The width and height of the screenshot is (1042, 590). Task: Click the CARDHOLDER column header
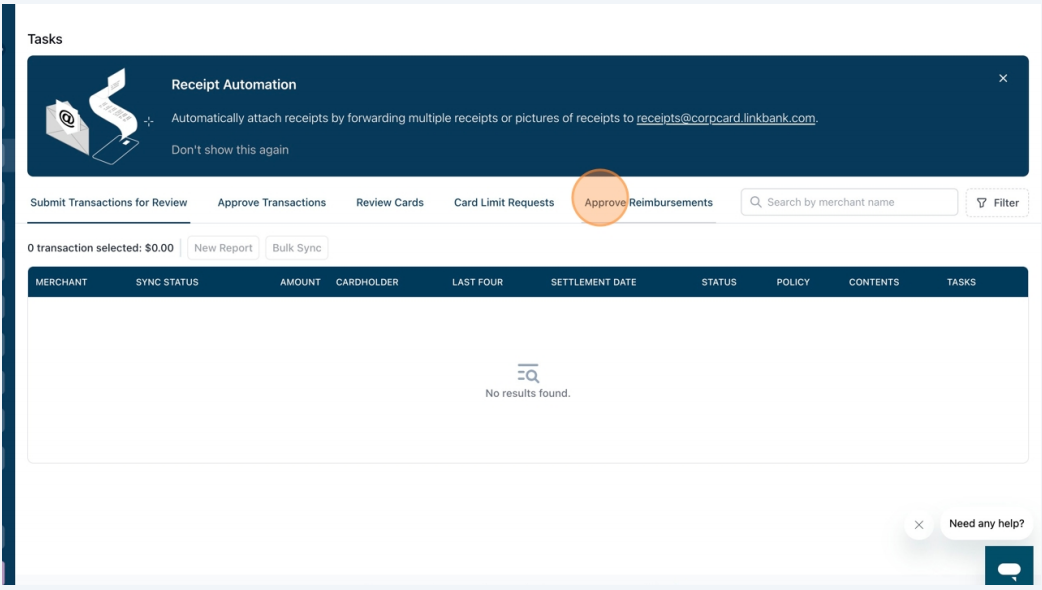click(367, 282)
